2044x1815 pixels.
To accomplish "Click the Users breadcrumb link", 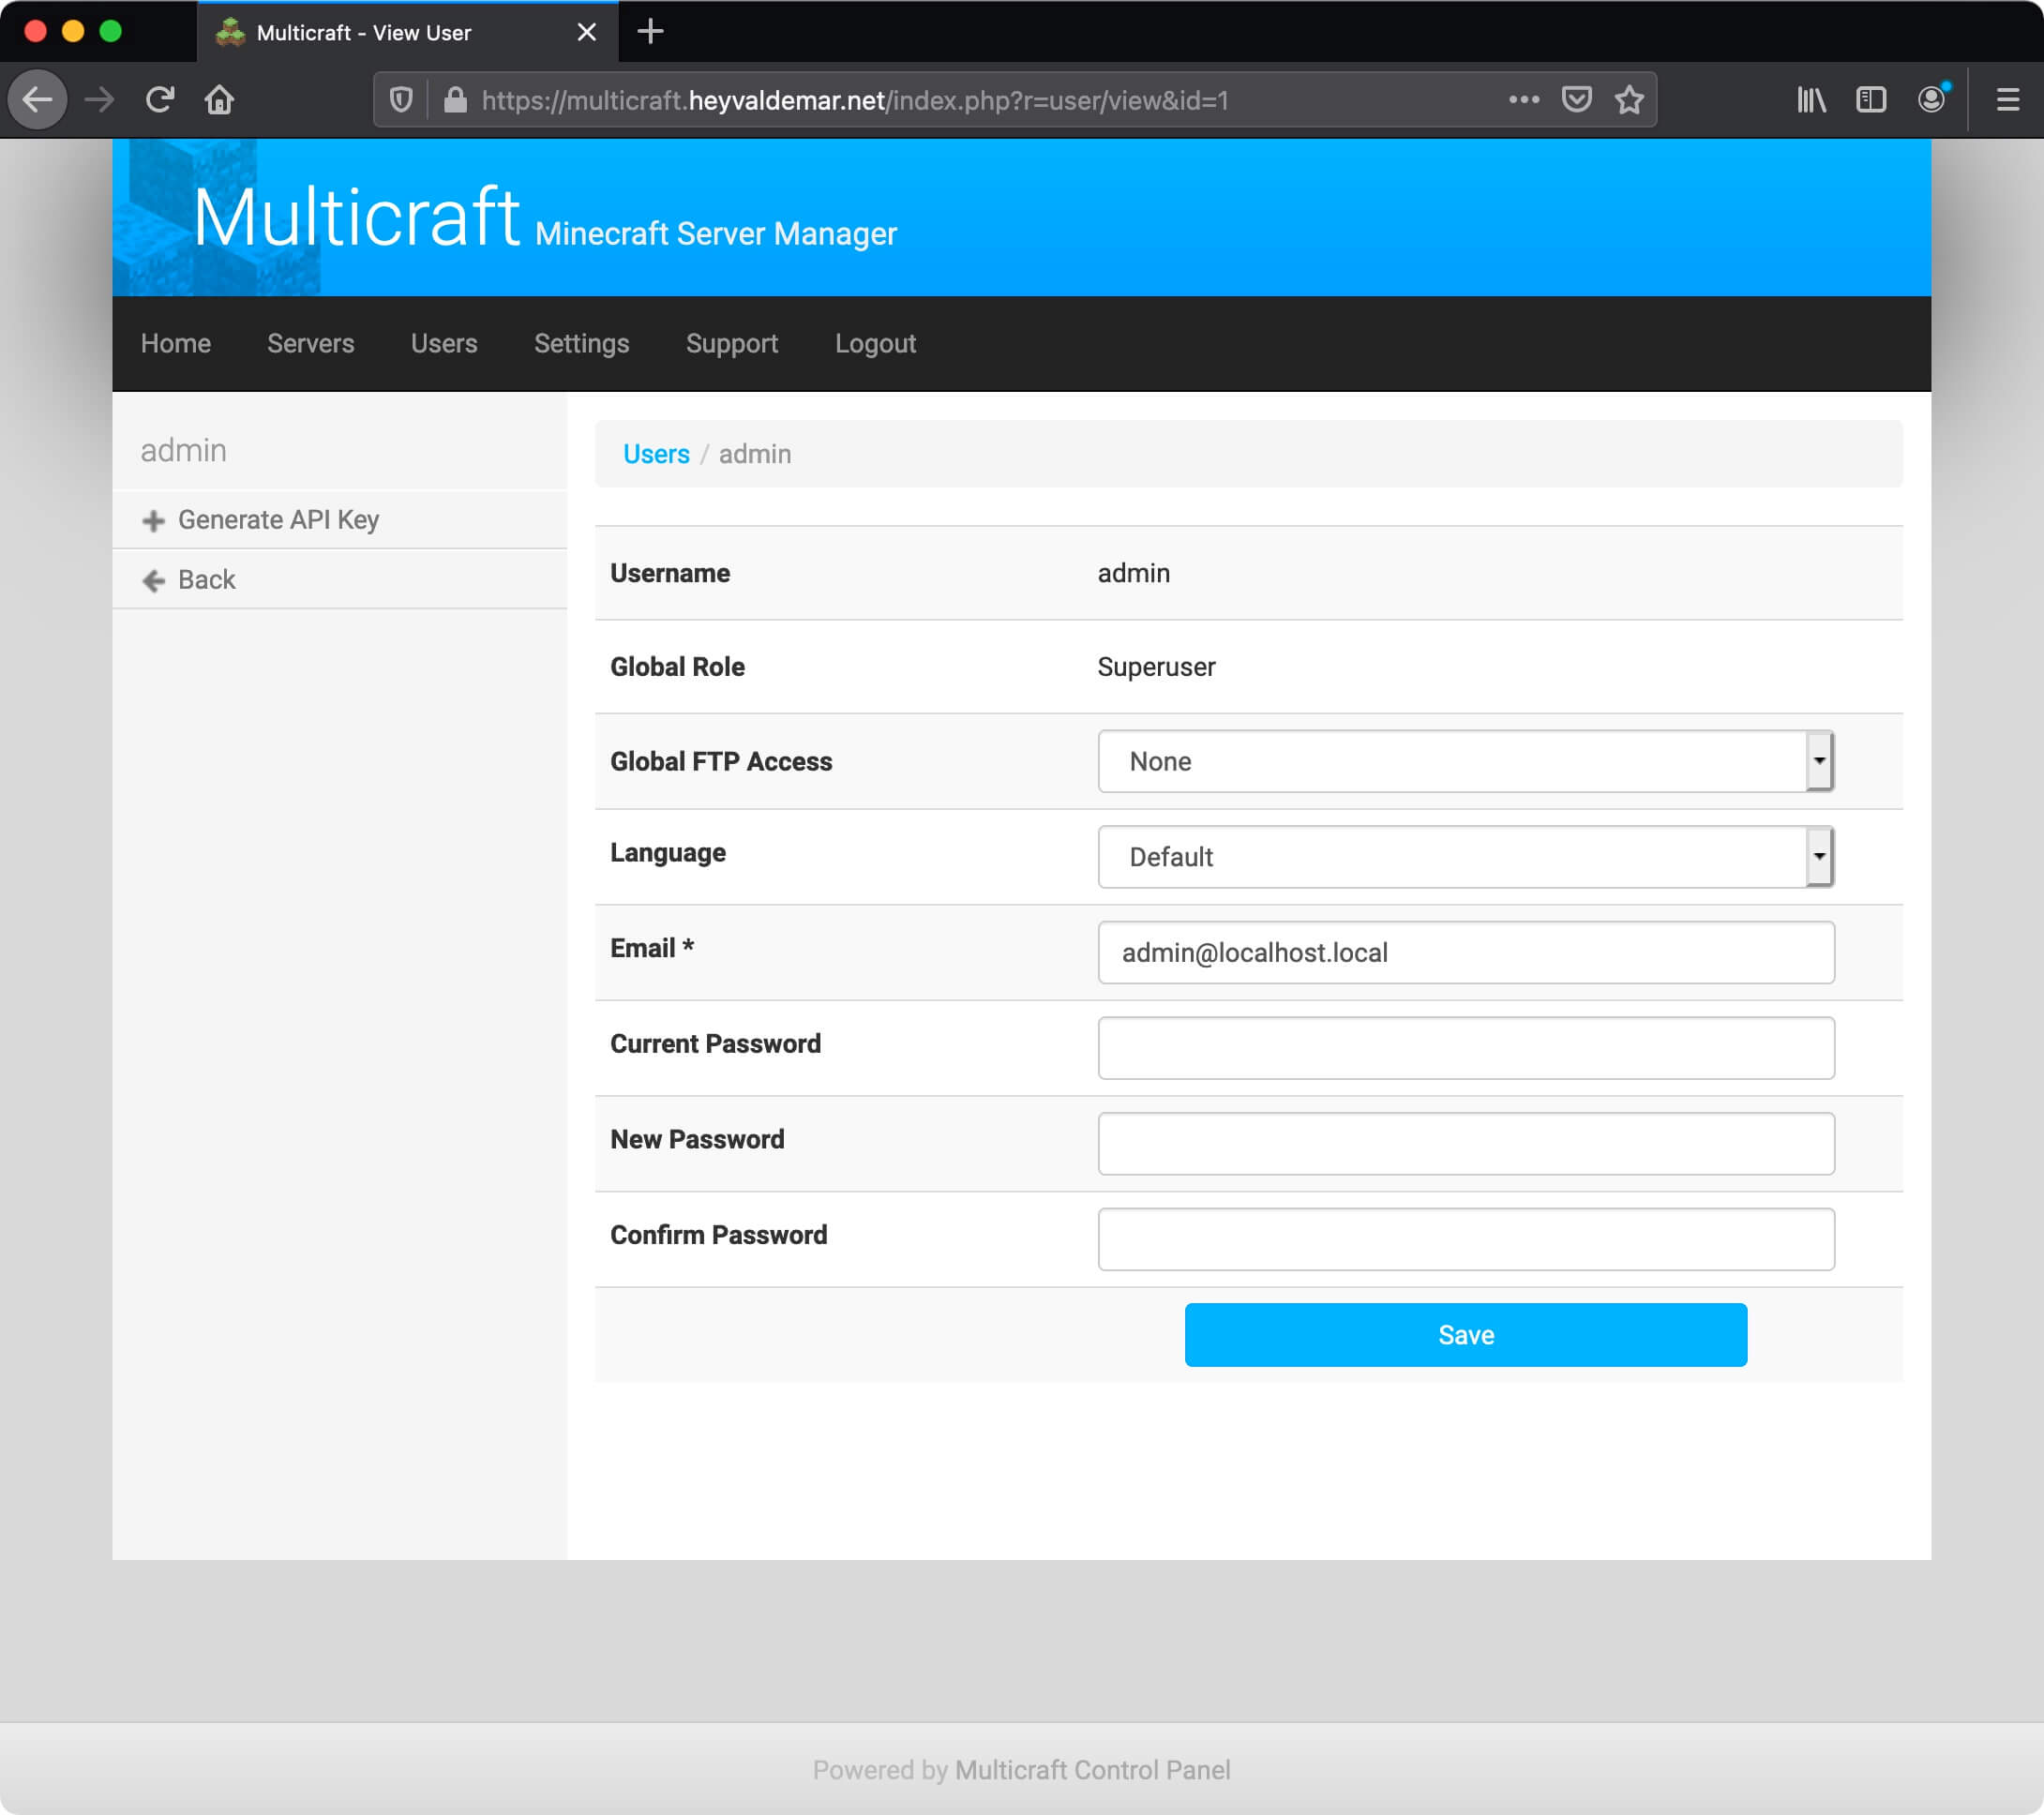I will coord(656,454).
